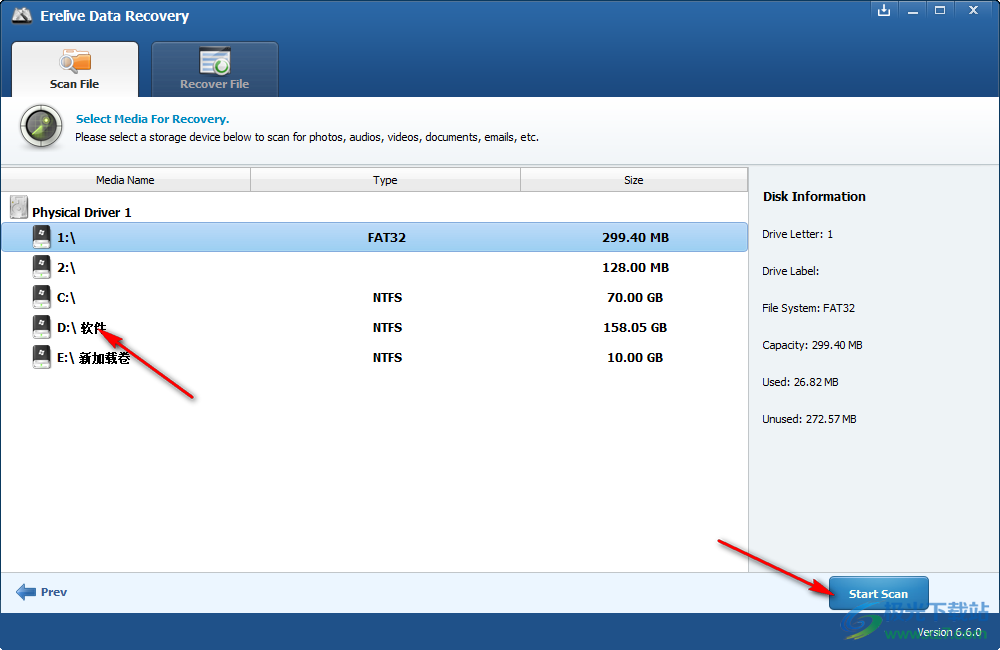Click the drive icon for the C:\ partition
The height and width of the screenshot is (650, 1000).
pos(41,297)
